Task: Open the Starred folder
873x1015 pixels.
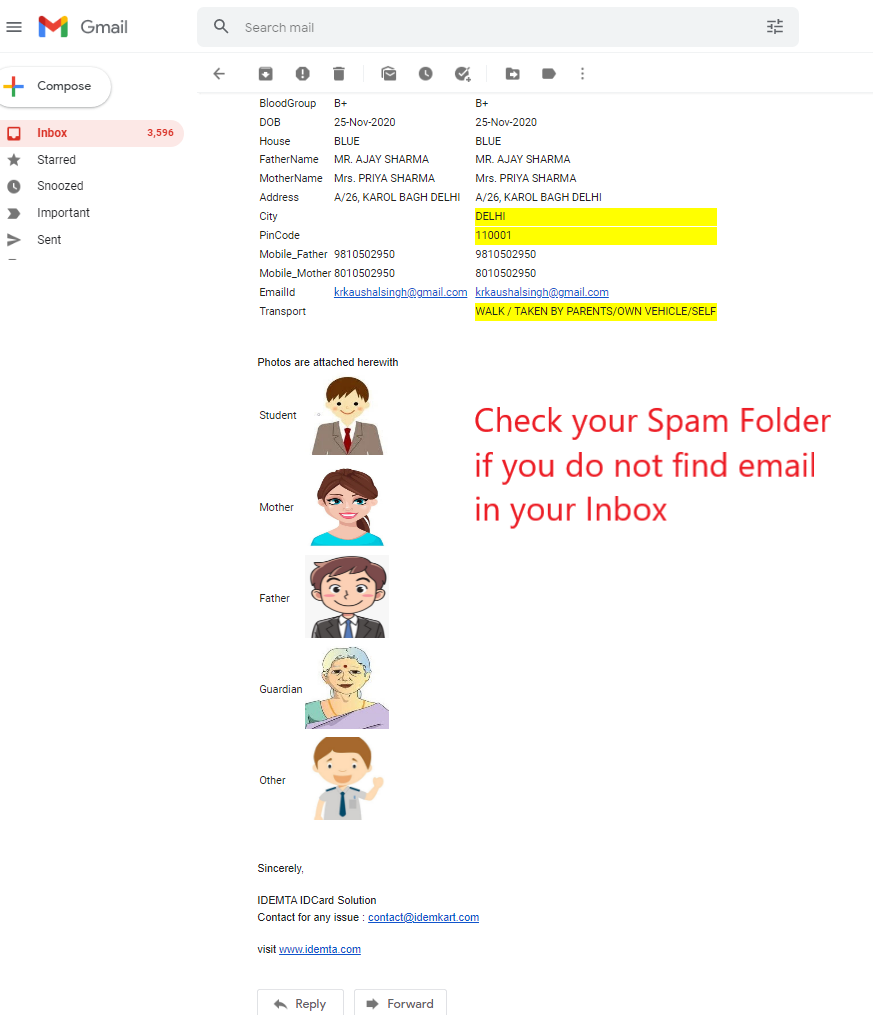Action: tap(56, 160)
